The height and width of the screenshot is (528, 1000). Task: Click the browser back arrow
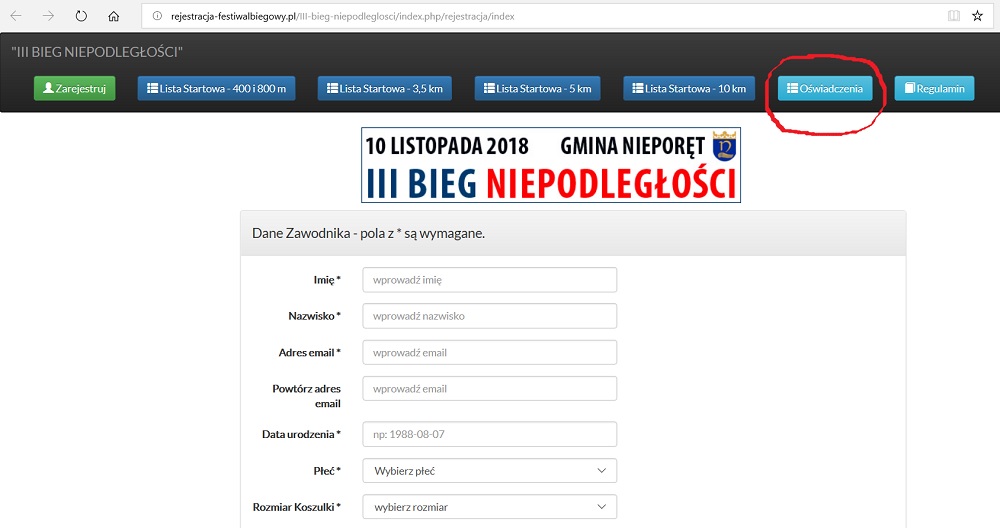tap(16, 16)
